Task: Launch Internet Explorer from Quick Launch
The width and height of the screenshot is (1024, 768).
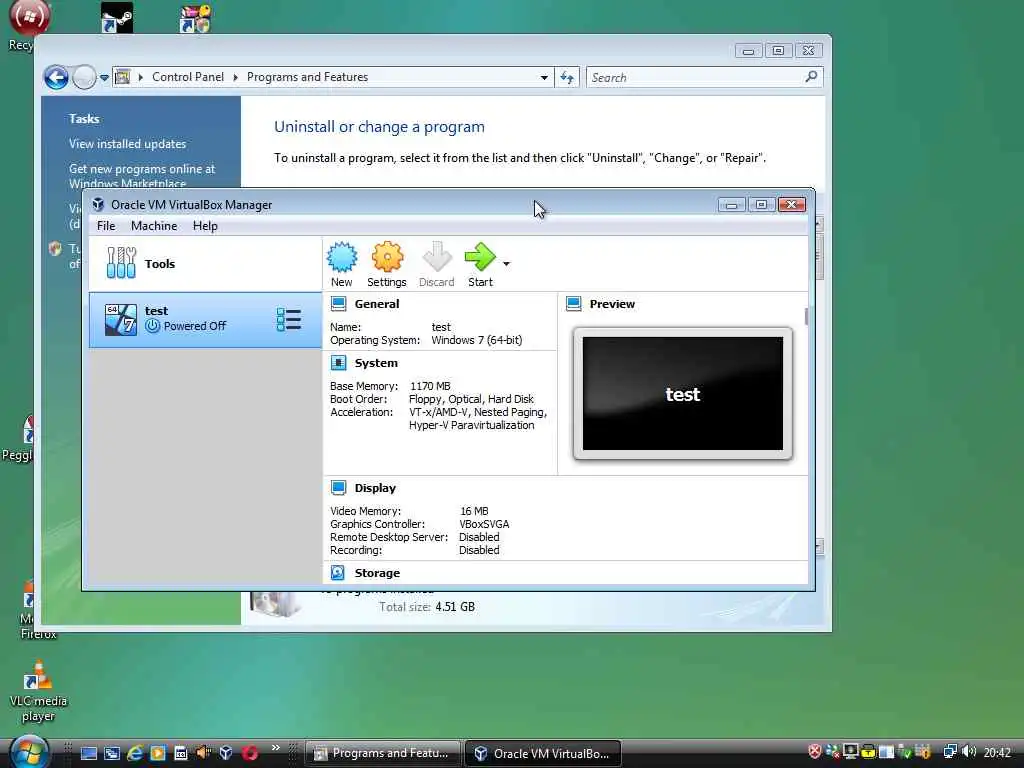Action: 135,753
